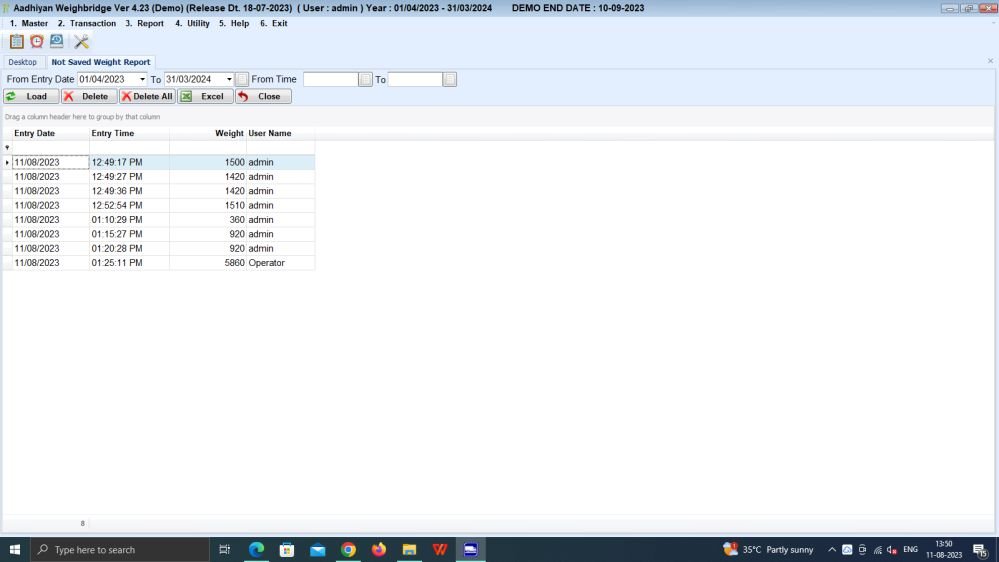Click the Weight column header
The width and height of the screenshot is (999, 562).
[x=229, y=133]
